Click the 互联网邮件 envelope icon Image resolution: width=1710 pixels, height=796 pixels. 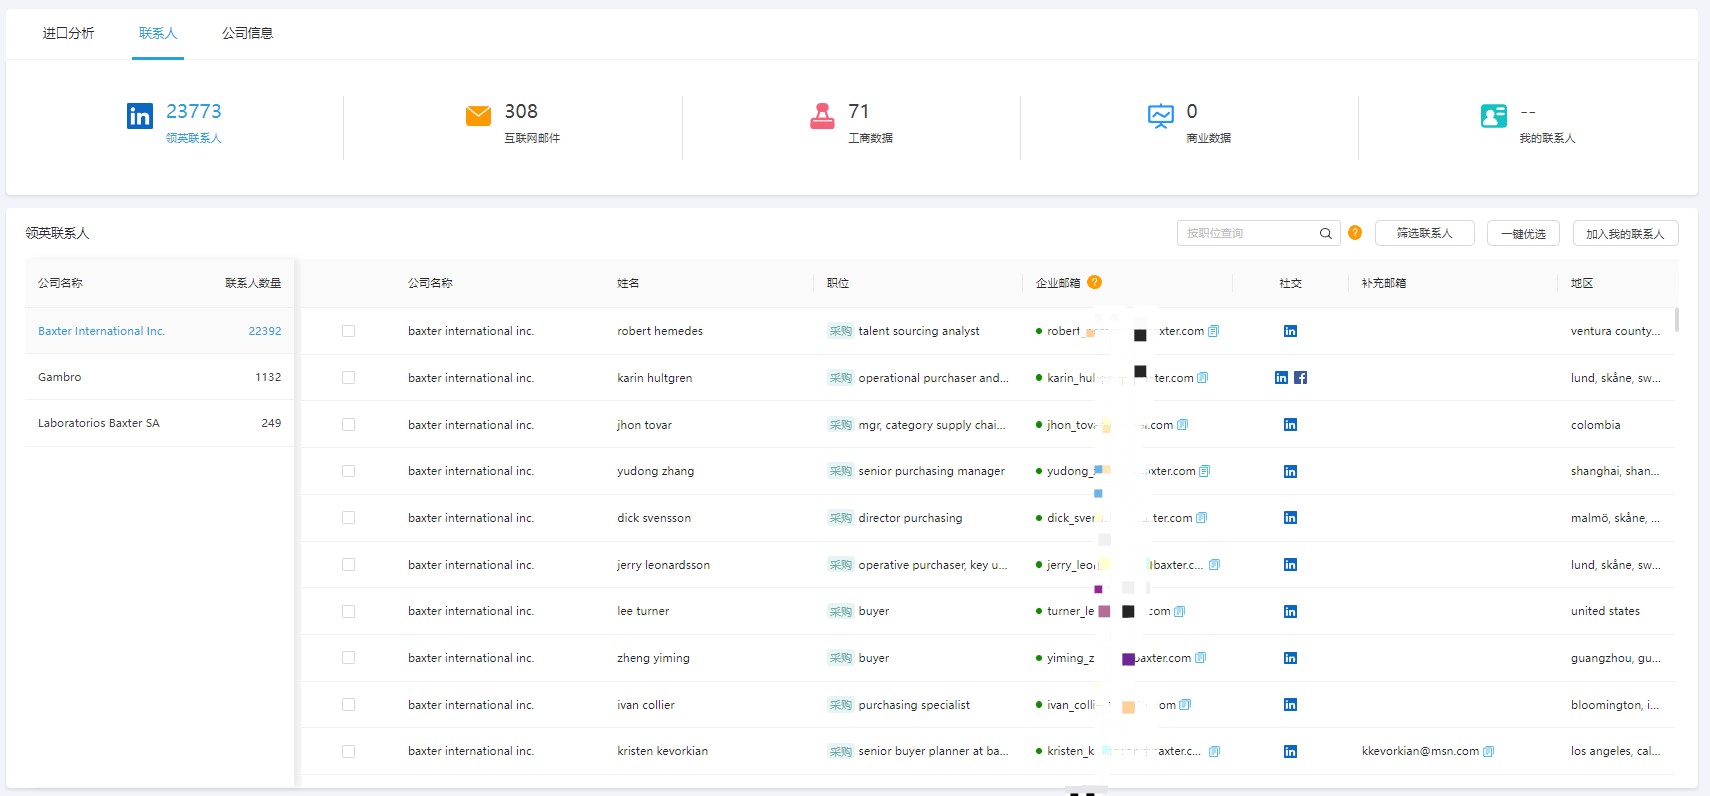[x=478, y=116]
